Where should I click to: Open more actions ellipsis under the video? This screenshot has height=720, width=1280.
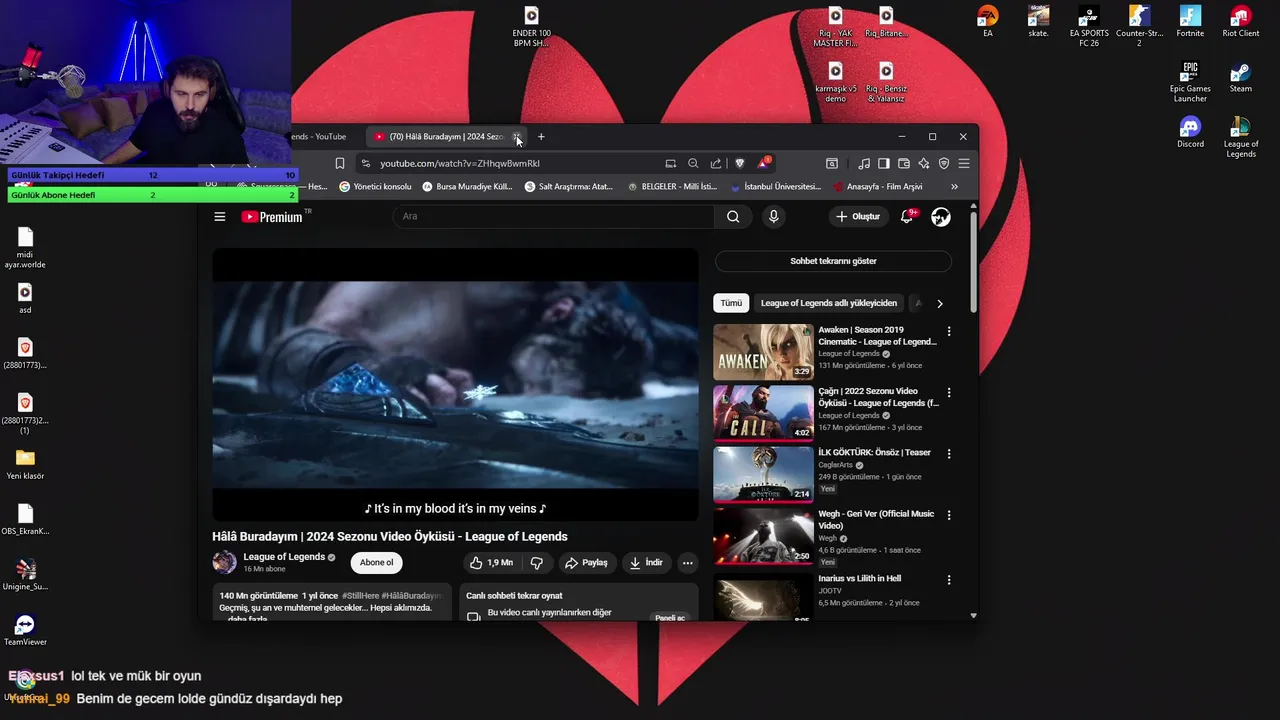pyautogui.click(x=687, y=563)
